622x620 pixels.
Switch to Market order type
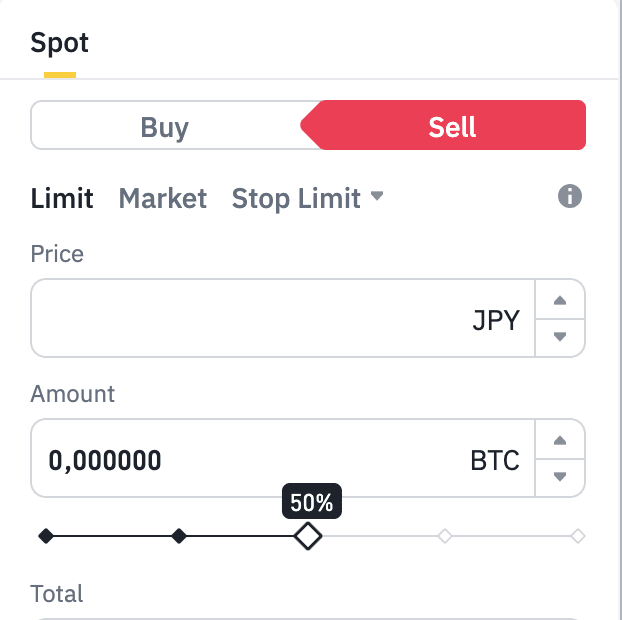pyautogui.click(x=163, y=198)
